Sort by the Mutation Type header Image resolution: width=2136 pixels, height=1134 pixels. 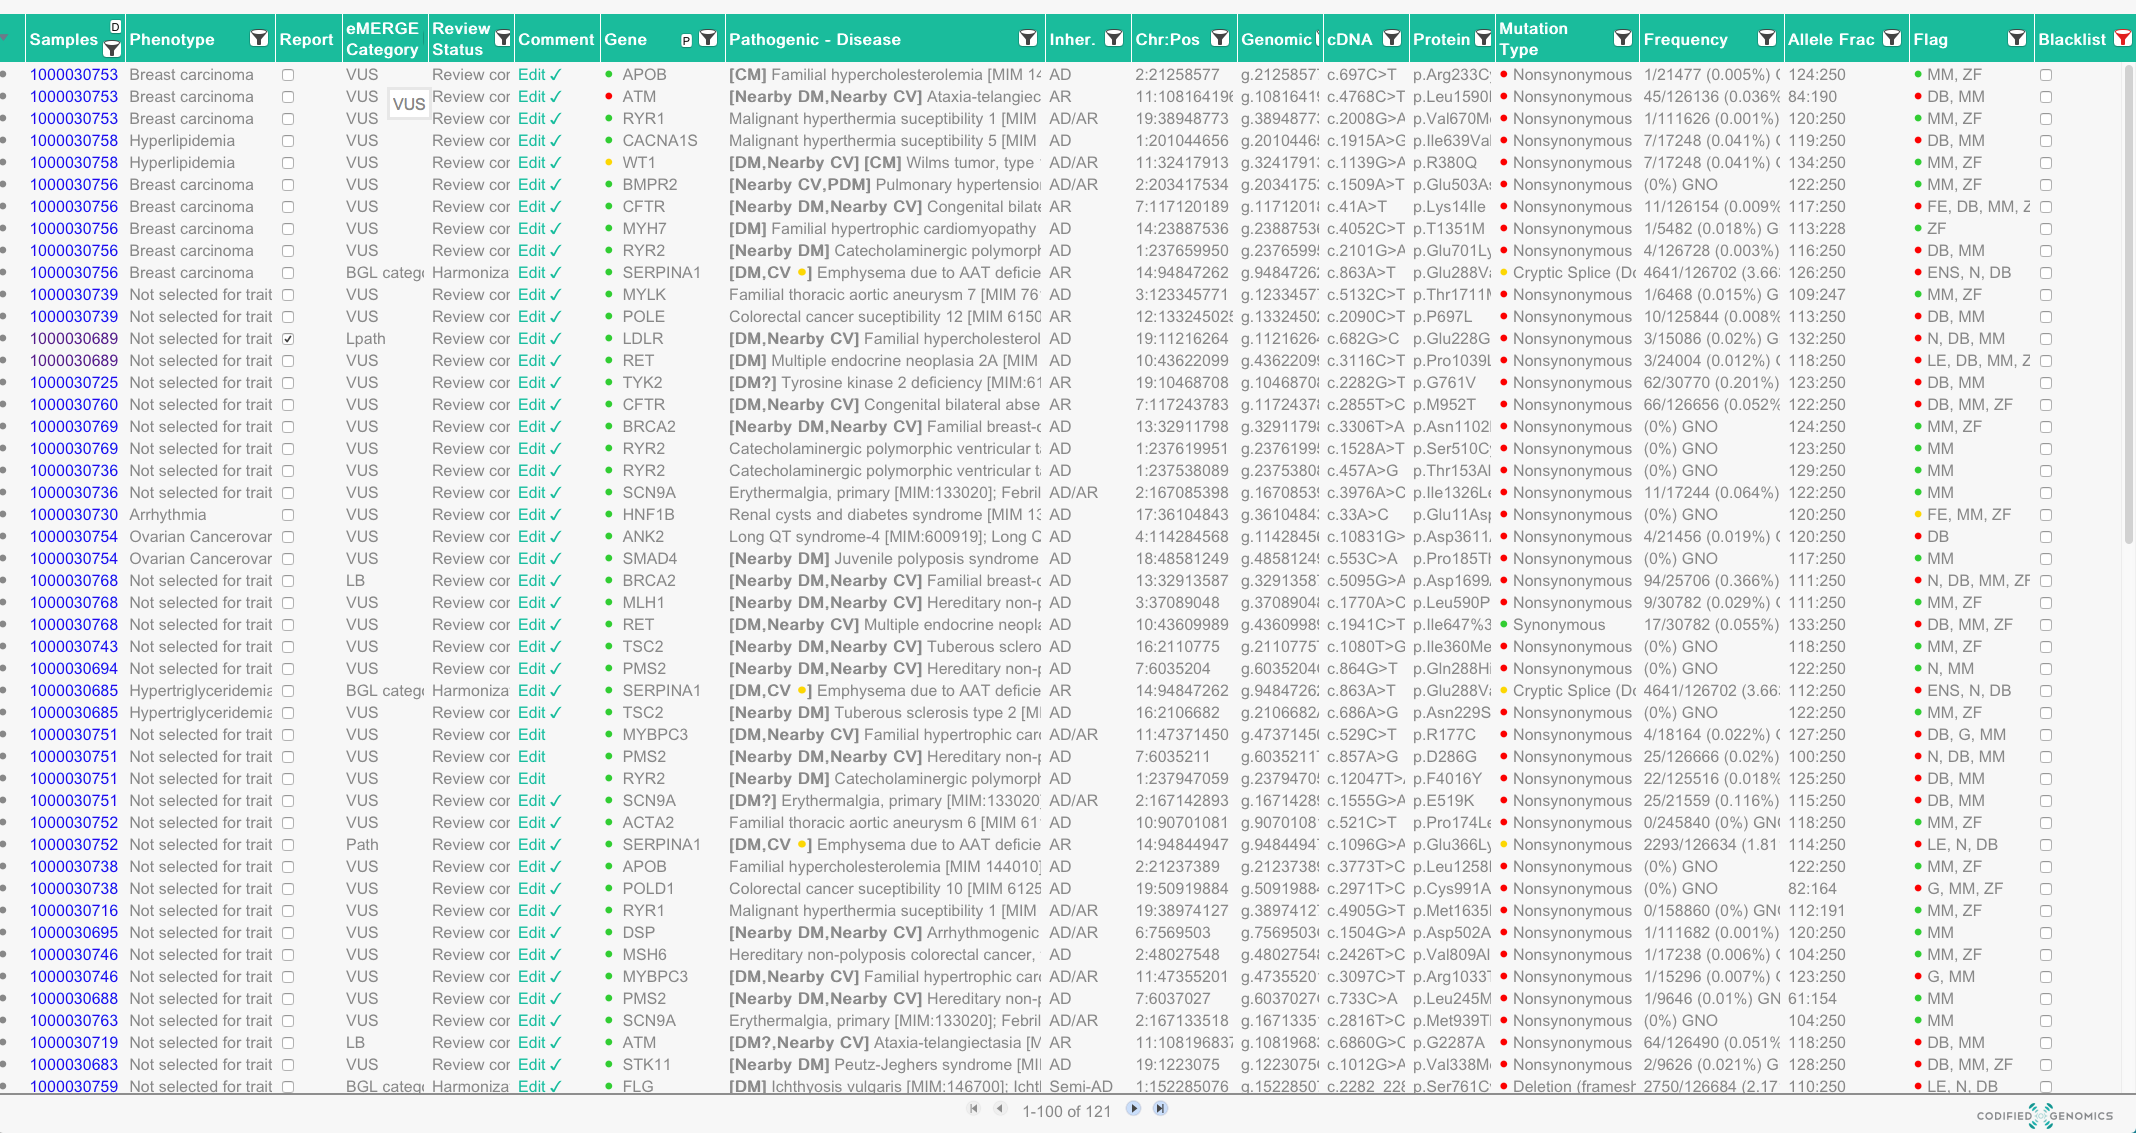click(1533, 39)
